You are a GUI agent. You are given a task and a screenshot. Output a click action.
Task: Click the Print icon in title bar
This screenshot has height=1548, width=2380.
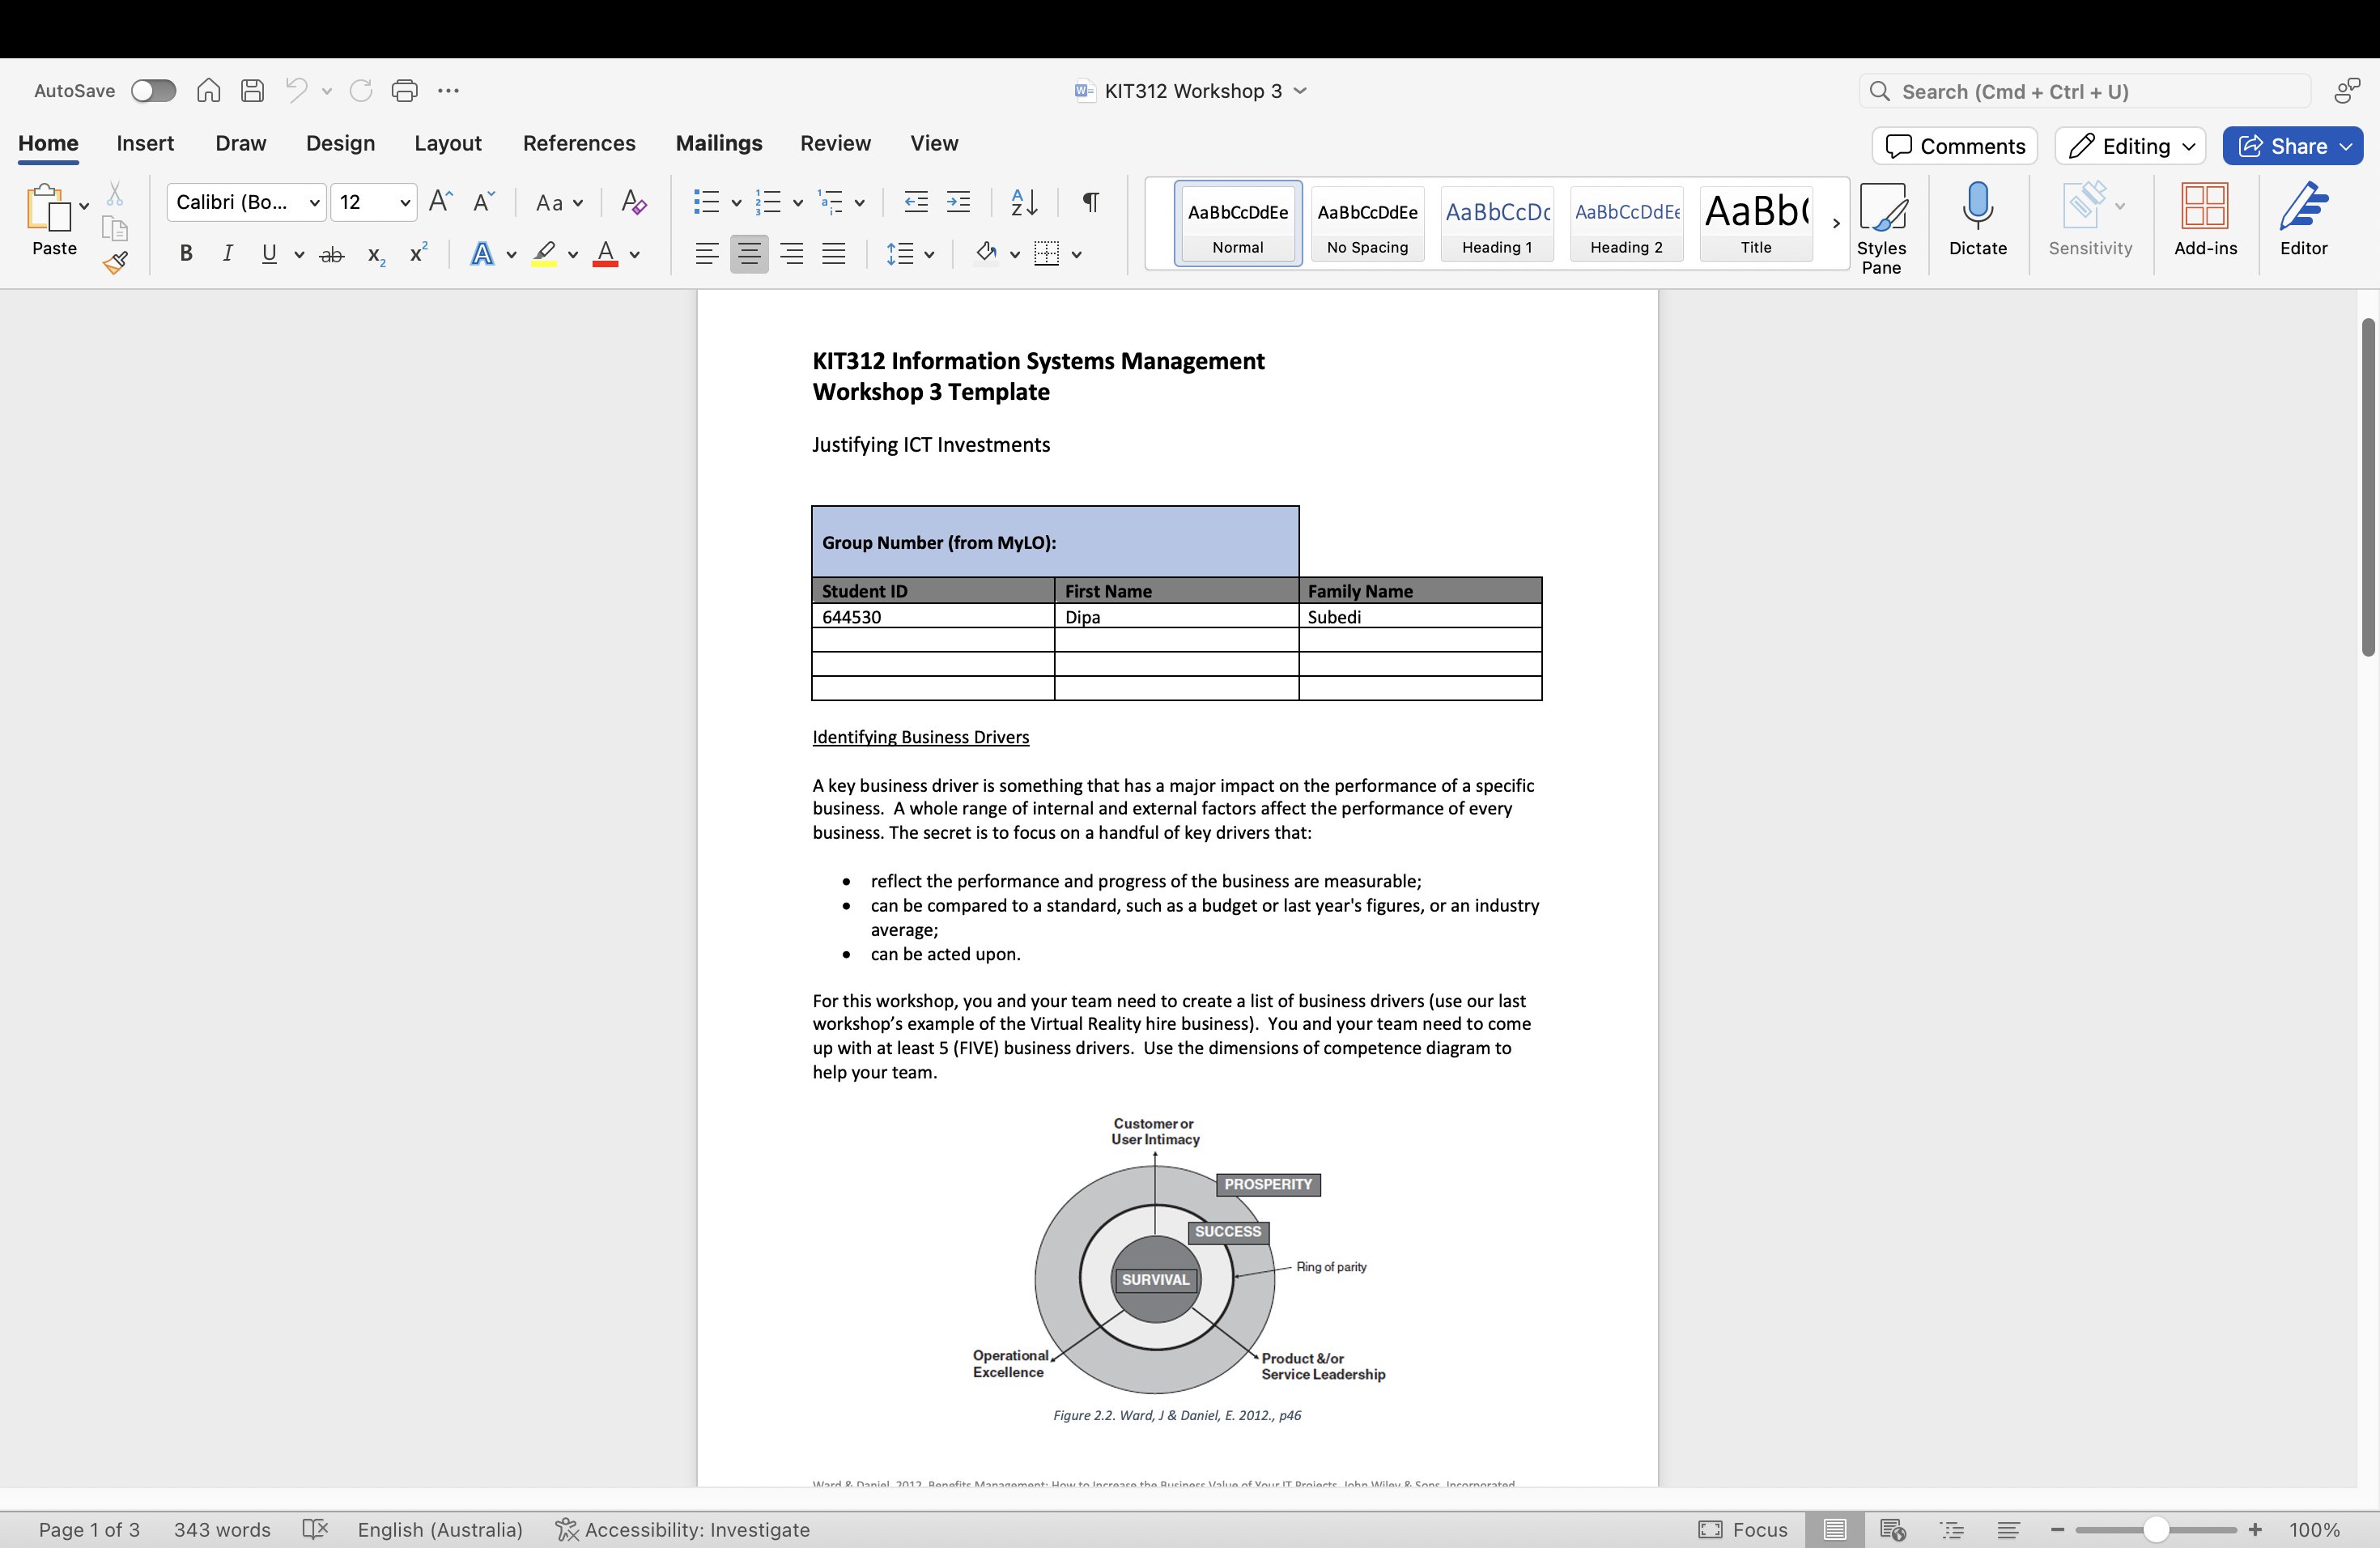404,91
